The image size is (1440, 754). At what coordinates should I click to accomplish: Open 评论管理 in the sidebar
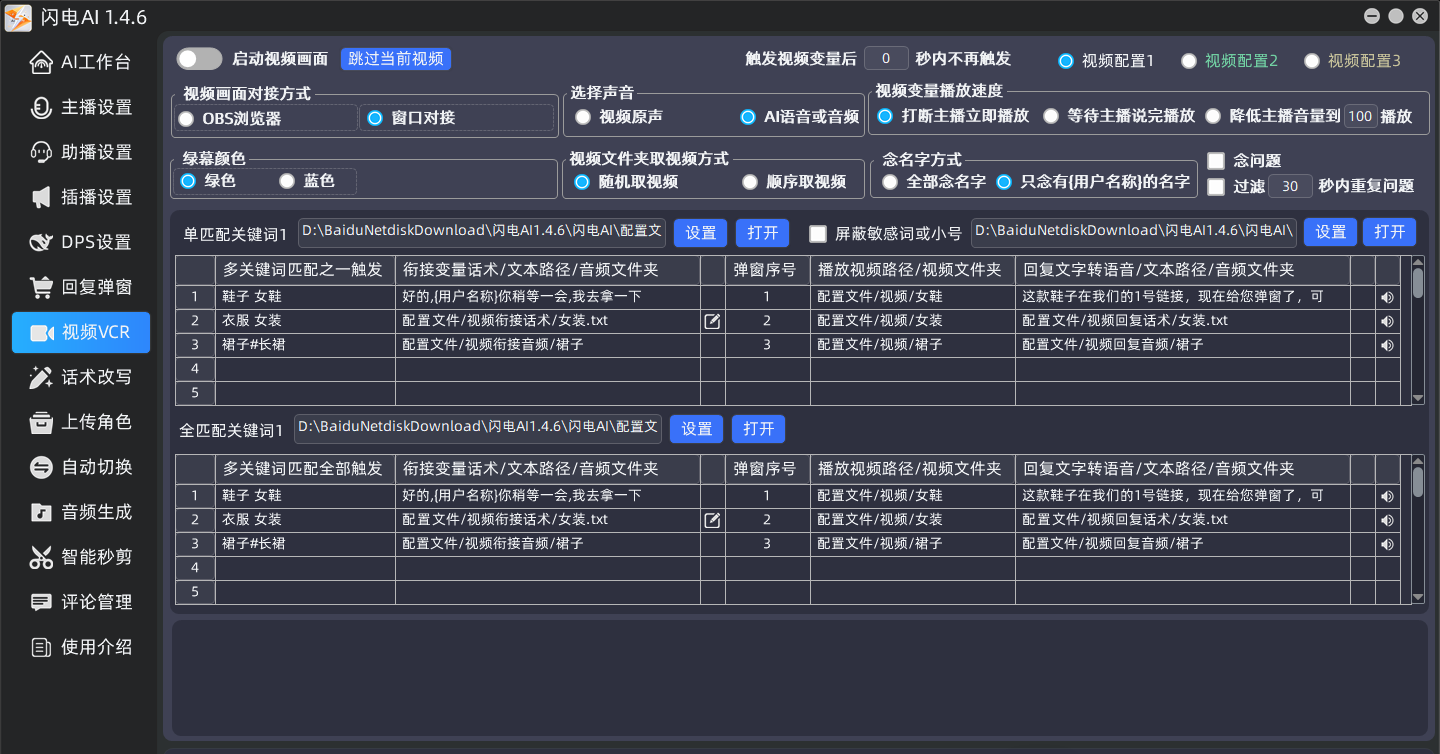click(x=81, y=602)
